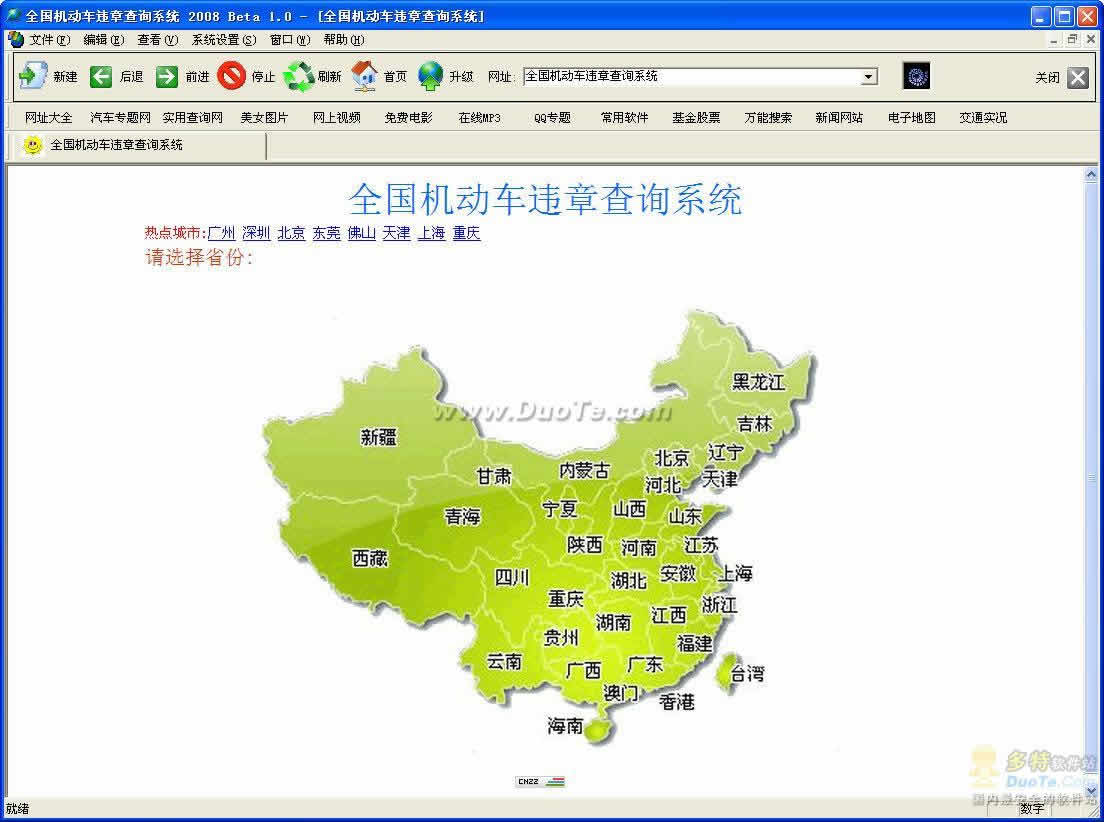This screenshot has width=1104, height=822.
Task: Click the 升级 upgrade globe icon
Action: pyautogui.click(x=430, y=76)
